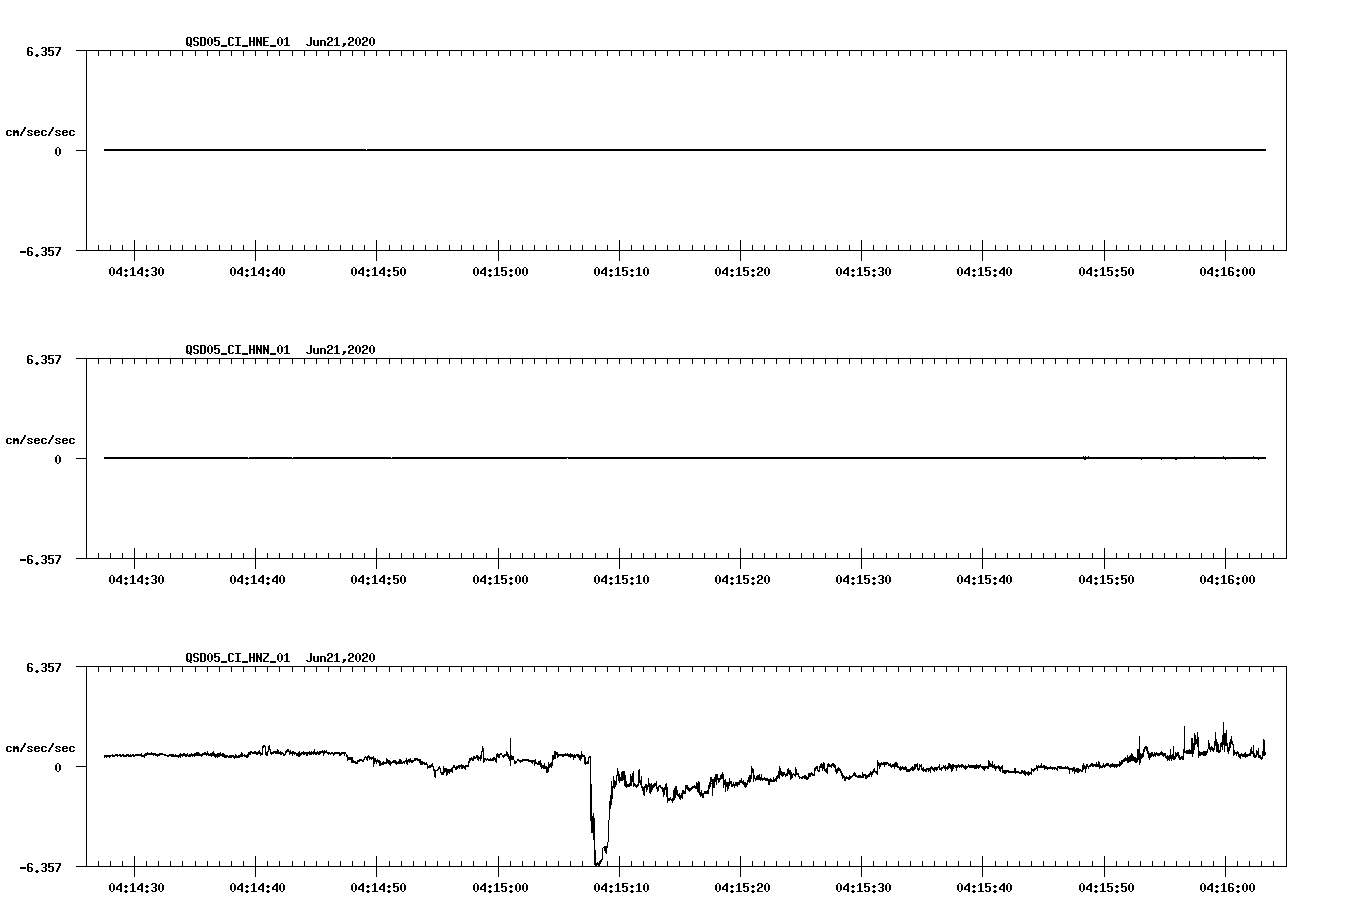This screenshot has height=924, width=1358.
Task: Click the 04:14:50 time label under HNZ plot
Action: [378, 888]
